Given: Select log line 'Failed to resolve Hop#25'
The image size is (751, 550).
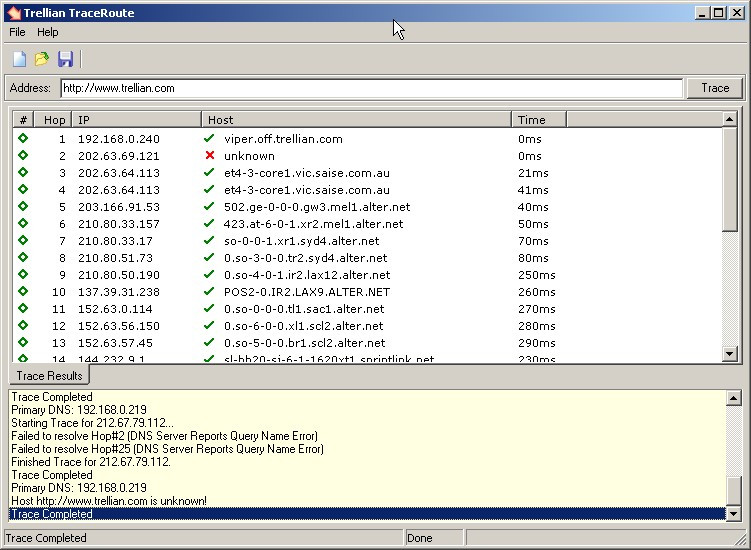Looking at the screenshot, I should [167, 449].
